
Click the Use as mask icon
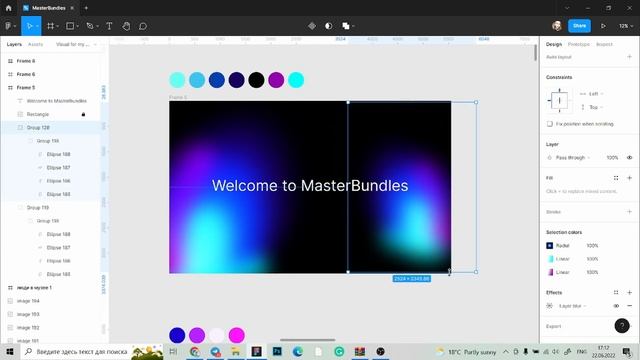pos(329,26)
